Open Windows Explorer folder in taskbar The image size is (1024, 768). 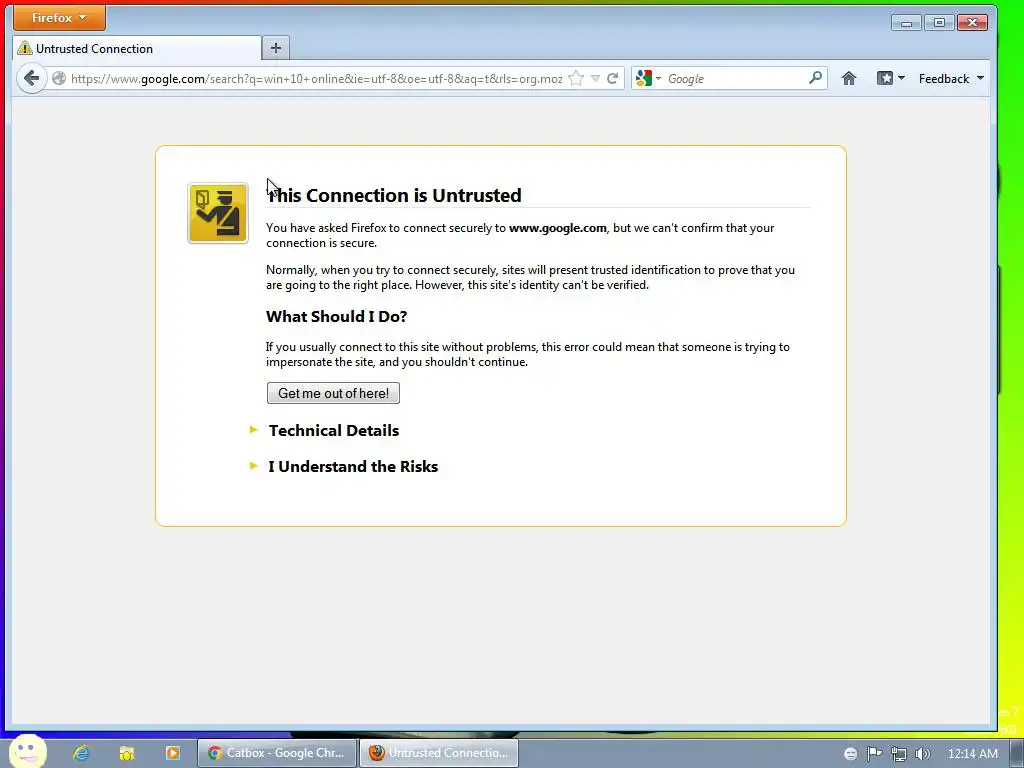tap(127, 753)
